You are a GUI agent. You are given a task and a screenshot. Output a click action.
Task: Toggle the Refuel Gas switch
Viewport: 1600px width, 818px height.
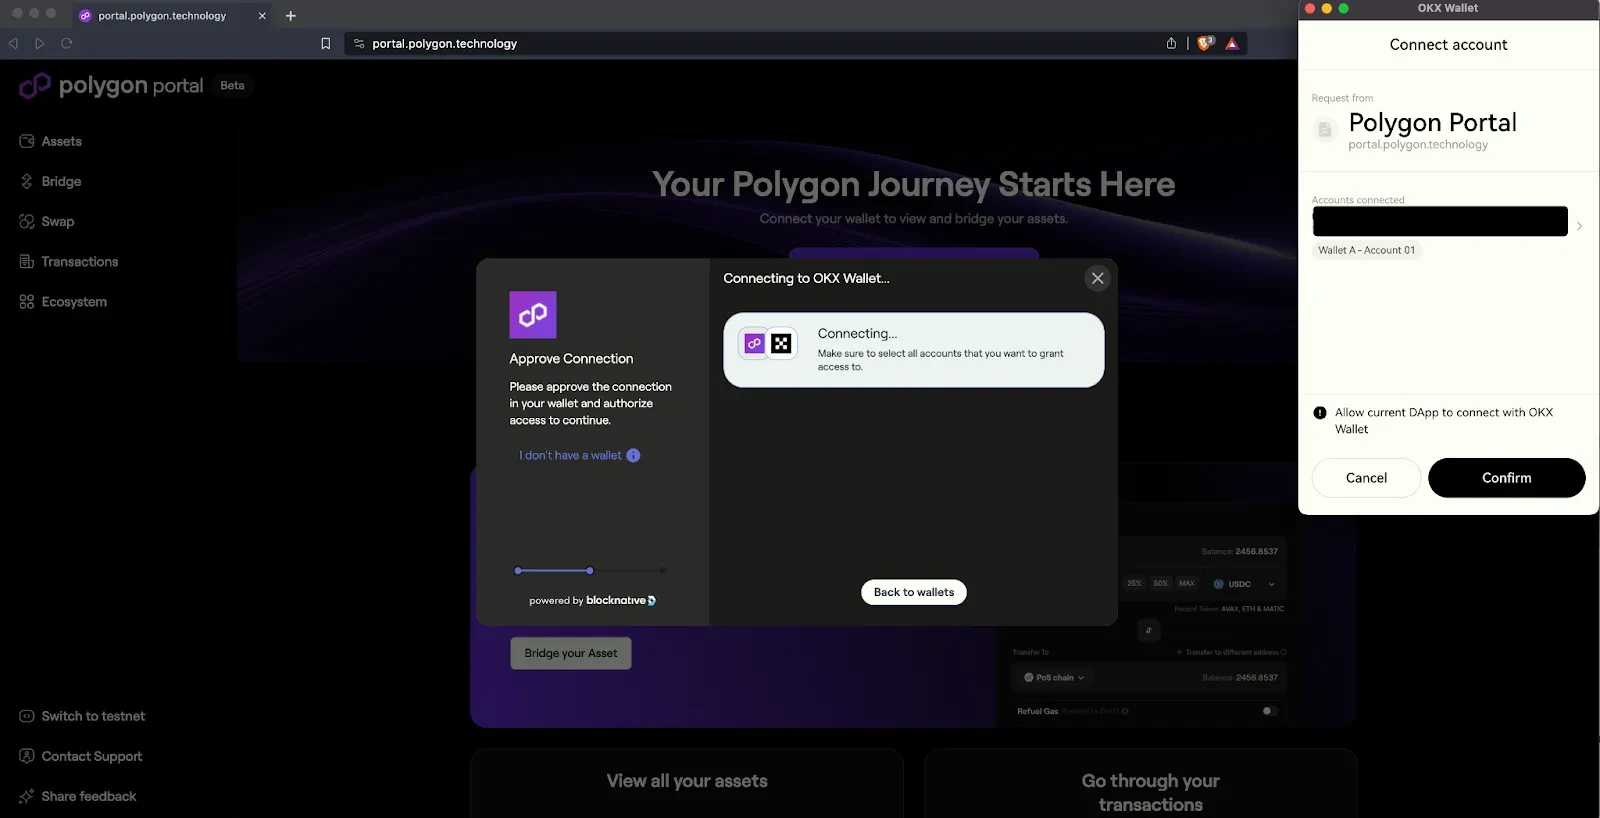pos(1269,711)
